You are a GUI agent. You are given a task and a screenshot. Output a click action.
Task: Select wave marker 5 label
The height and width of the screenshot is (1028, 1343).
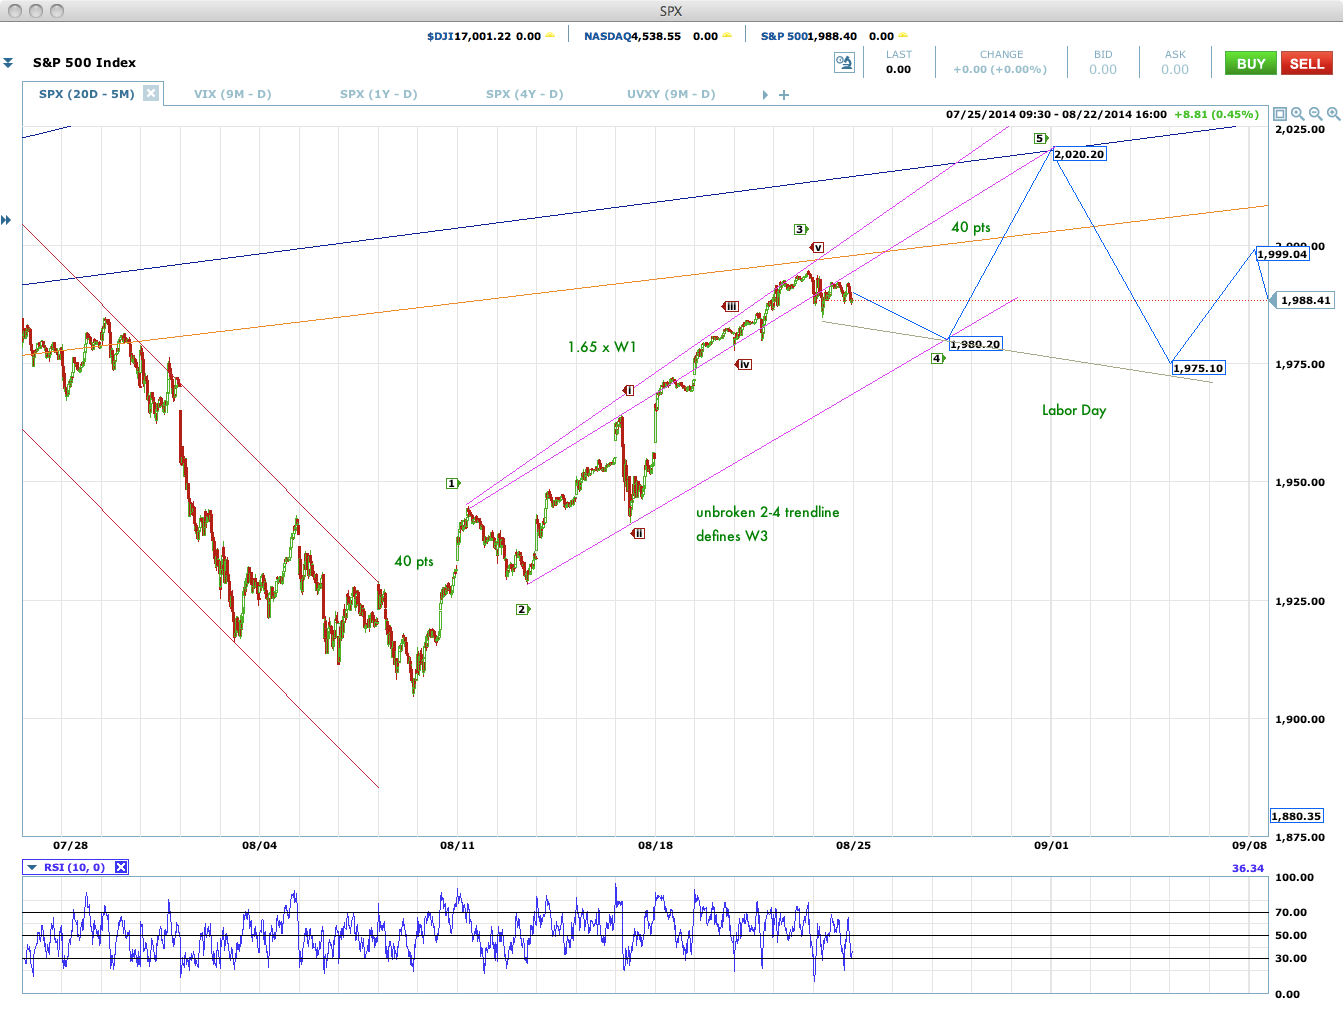click(x=1040, y=138)
